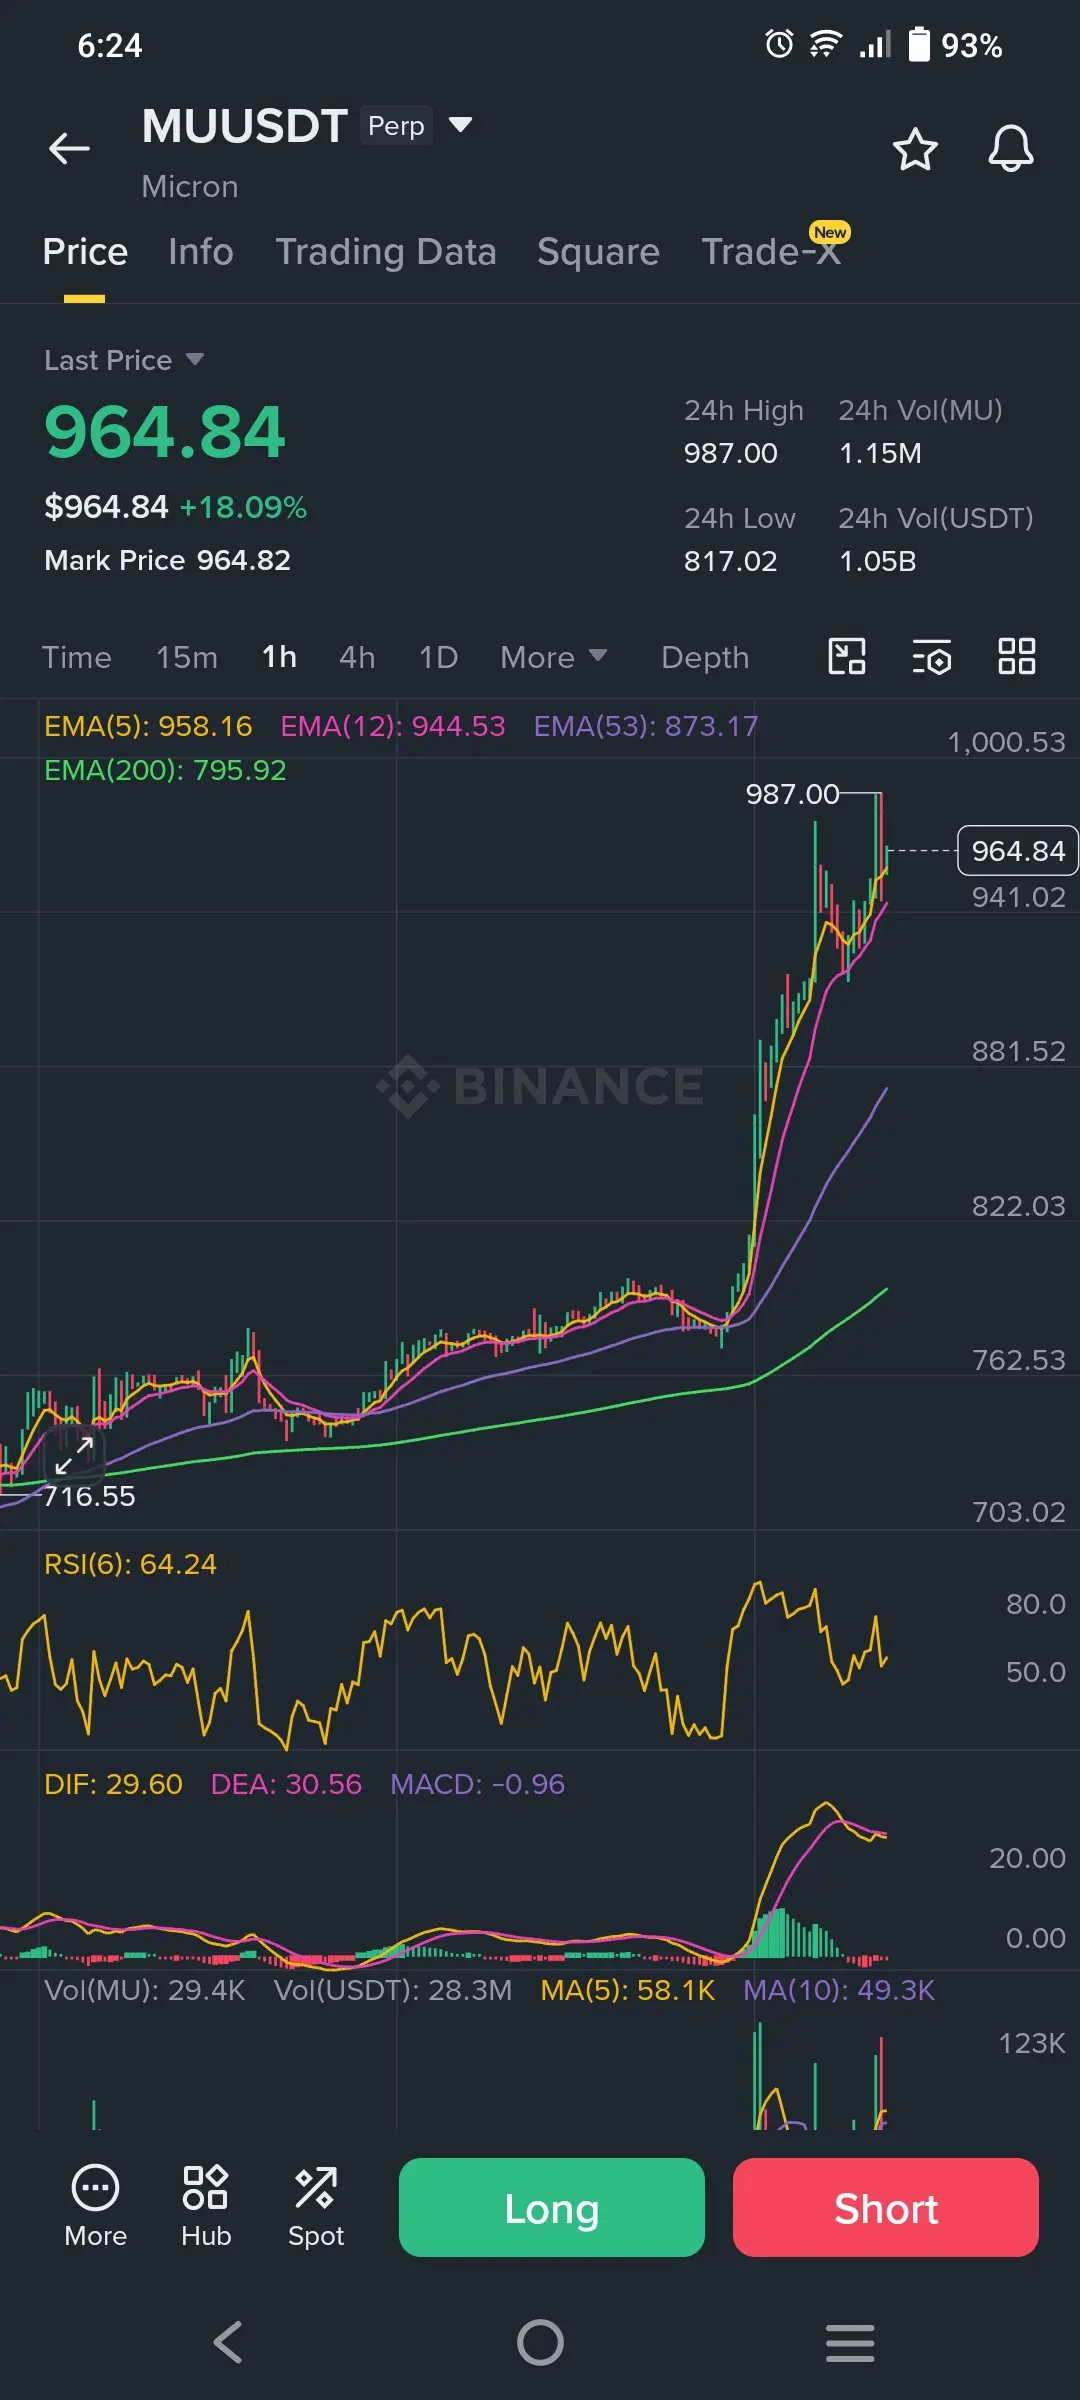Open price alerts via the bell icon

(x=1010, y=149)
